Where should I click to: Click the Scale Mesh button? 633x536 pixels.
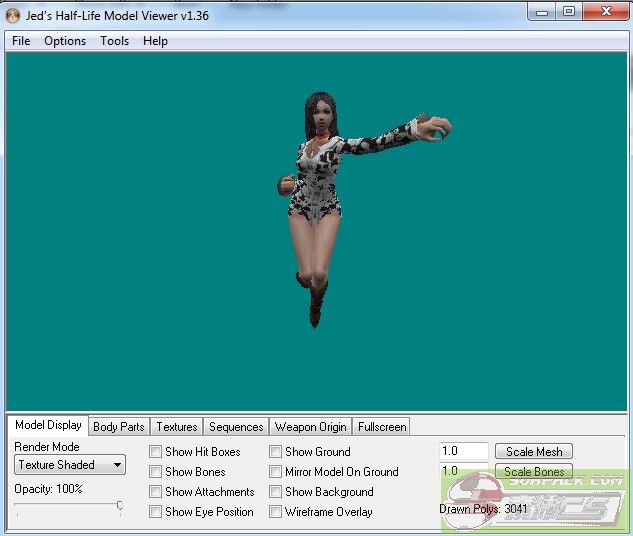534,451
